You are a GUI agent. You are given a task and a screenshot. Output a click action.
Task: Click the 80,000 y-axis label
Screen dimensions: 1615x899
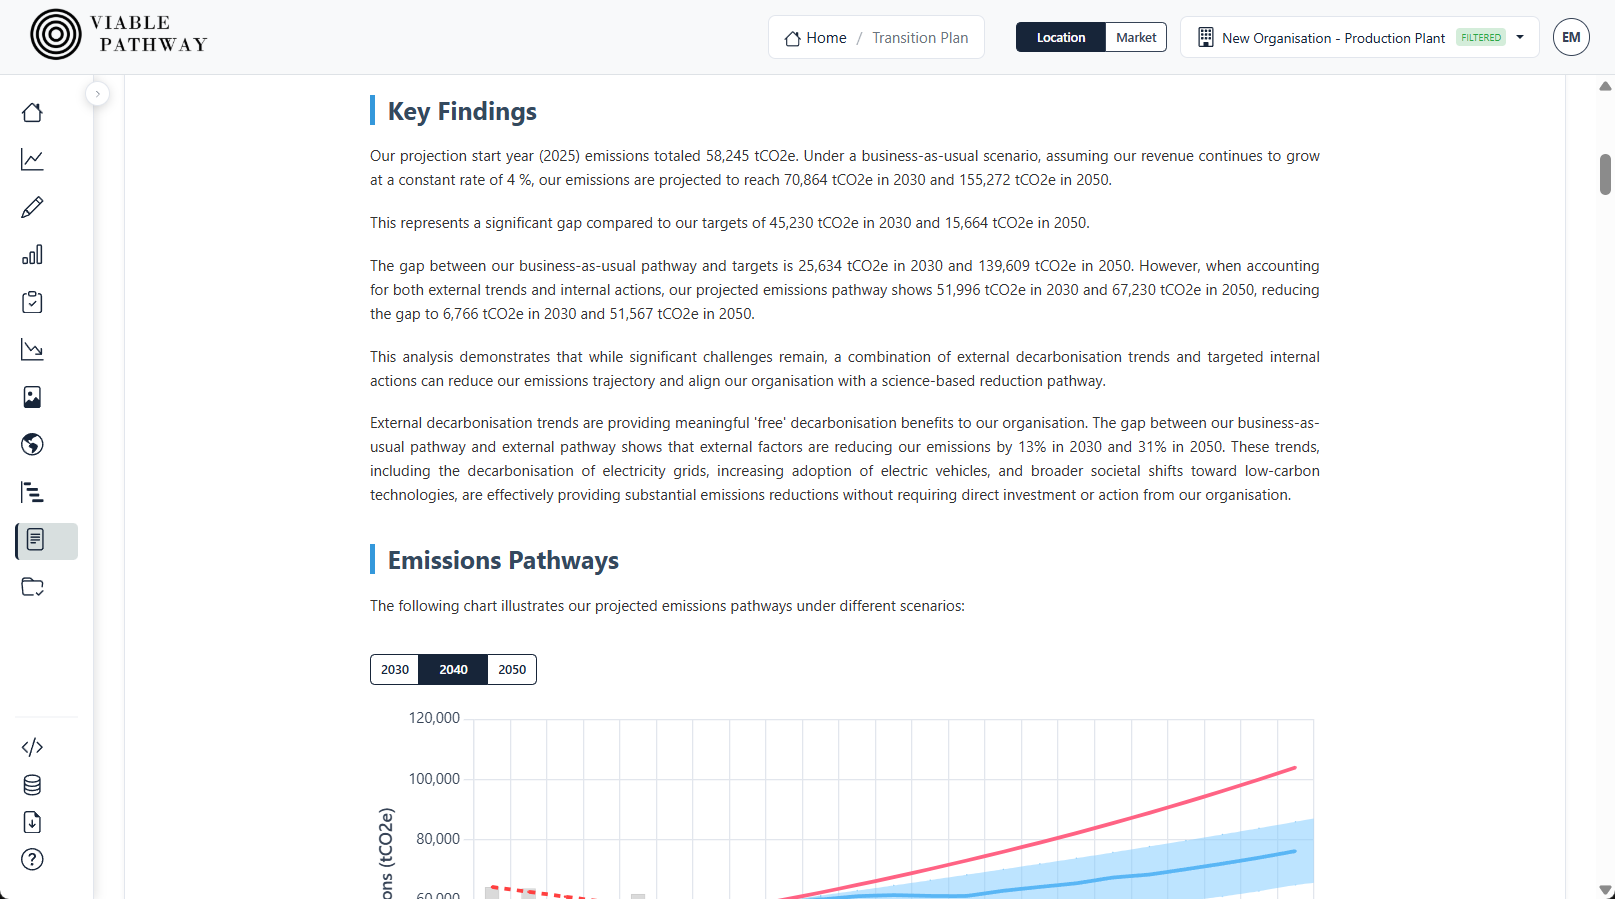point(438,839)
